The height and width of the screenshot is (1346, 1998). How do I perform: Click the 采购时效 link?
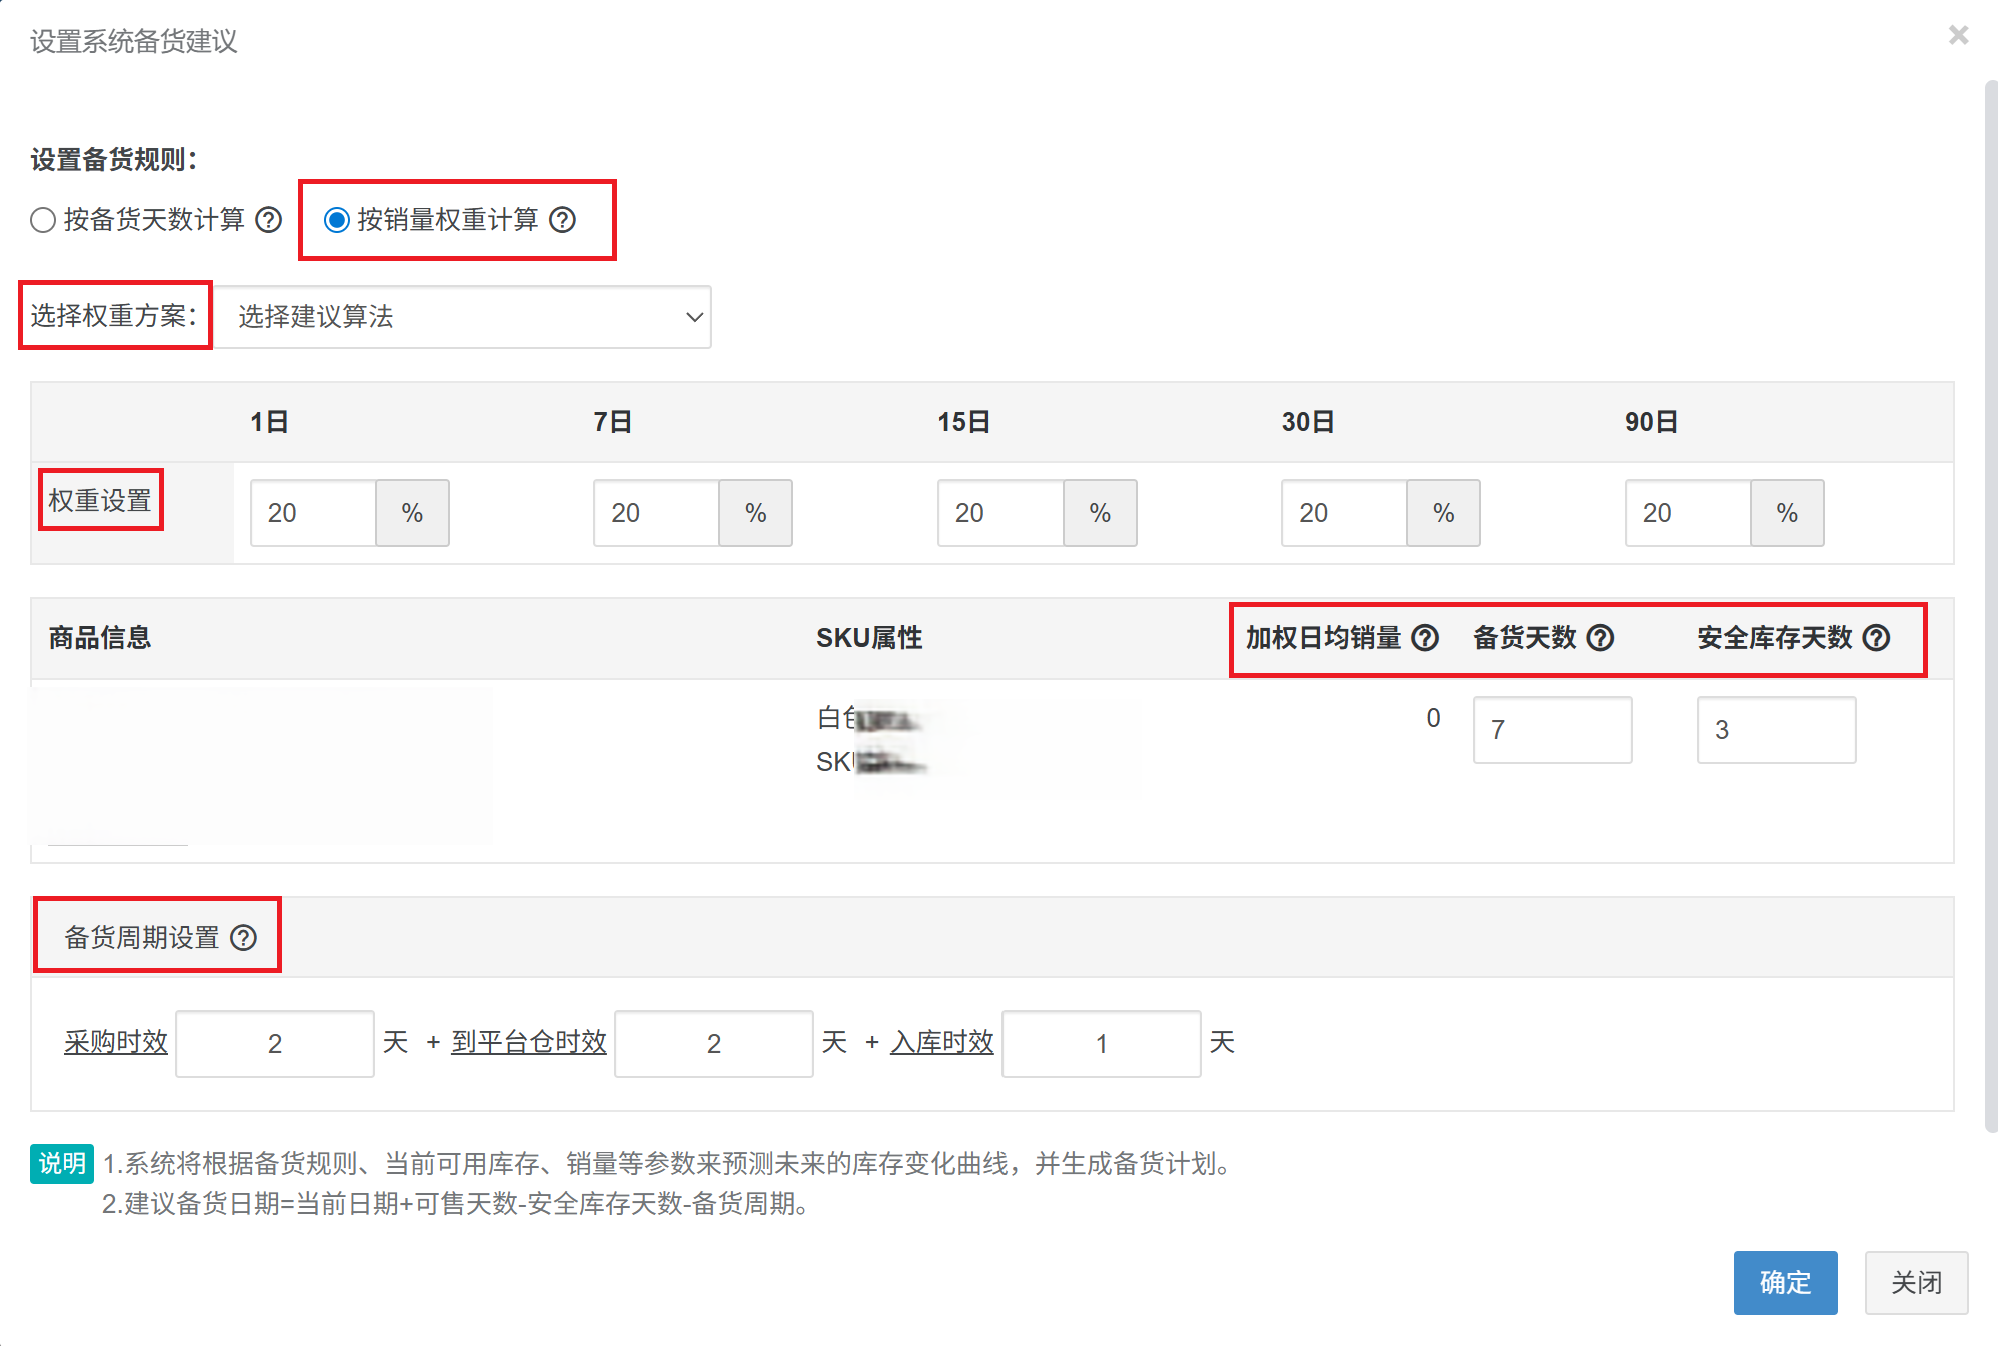(115, 1042)
